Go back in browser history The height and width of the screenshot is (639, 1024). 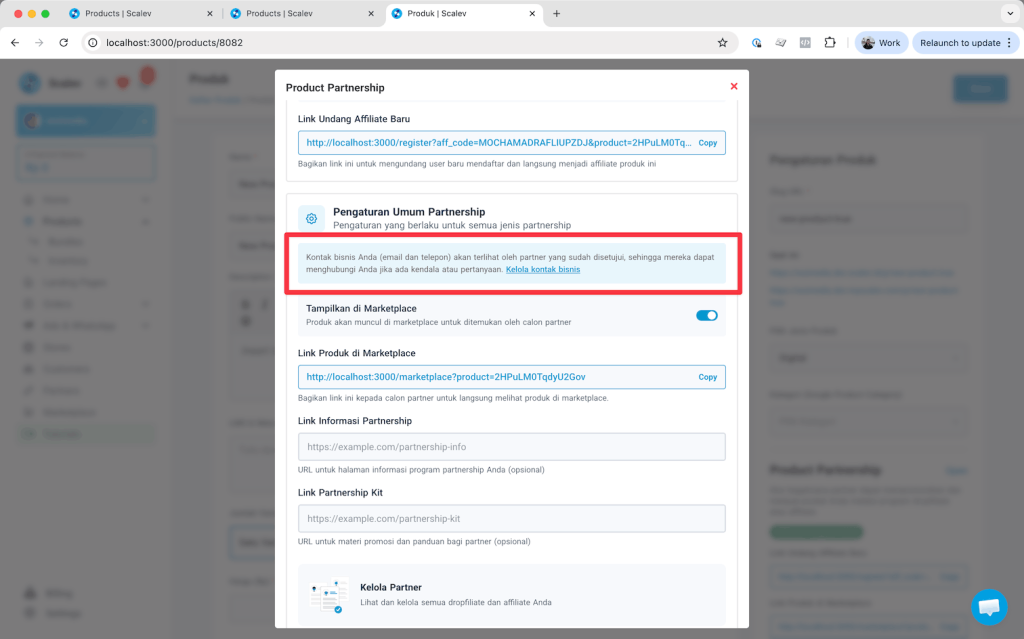(x=15, y=42)
